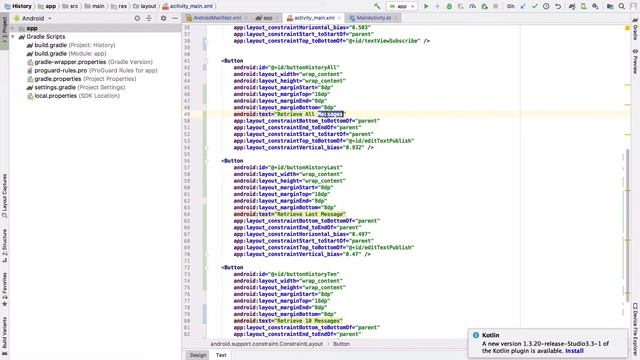Switch to MainActivity.kt tab
This screenshot has height=360, width=640.
point(373,18)
